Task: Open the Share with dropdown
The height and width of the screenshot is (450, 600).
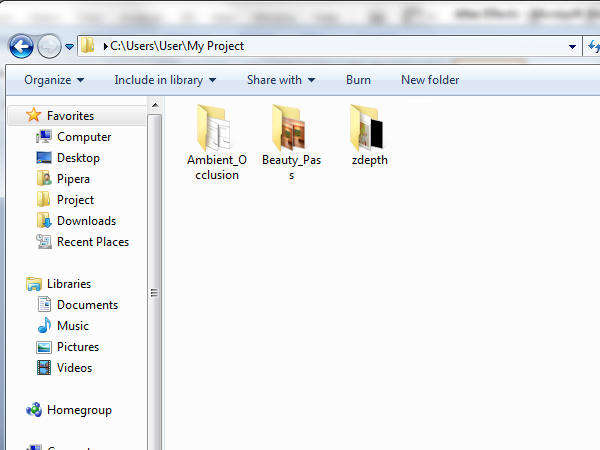Action: pos(281,80)
